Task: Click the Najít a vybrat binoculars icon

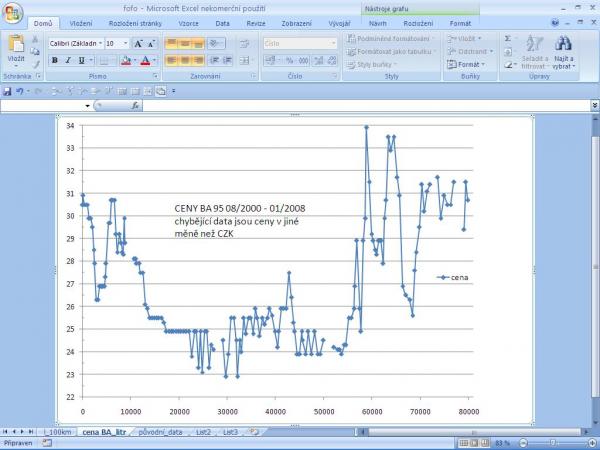Action: (562, 45)
